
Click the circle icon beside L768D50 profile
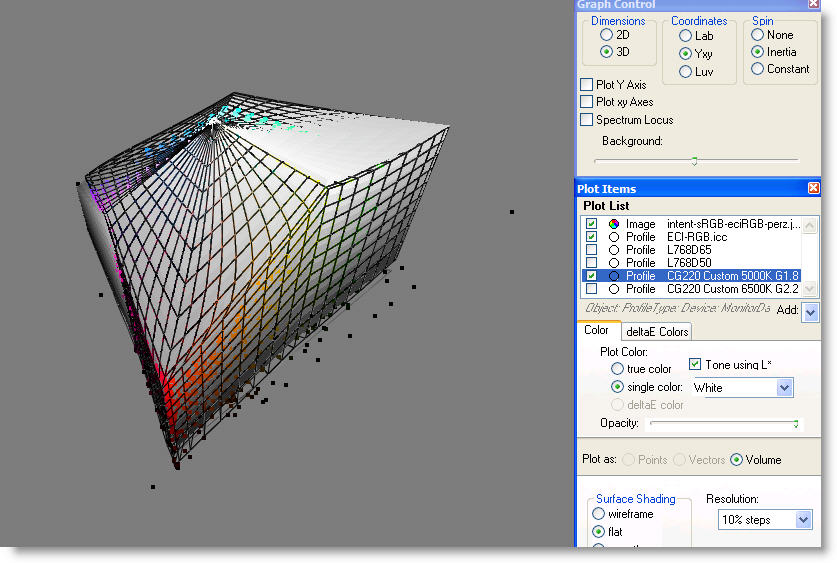(x=614, y=263)
